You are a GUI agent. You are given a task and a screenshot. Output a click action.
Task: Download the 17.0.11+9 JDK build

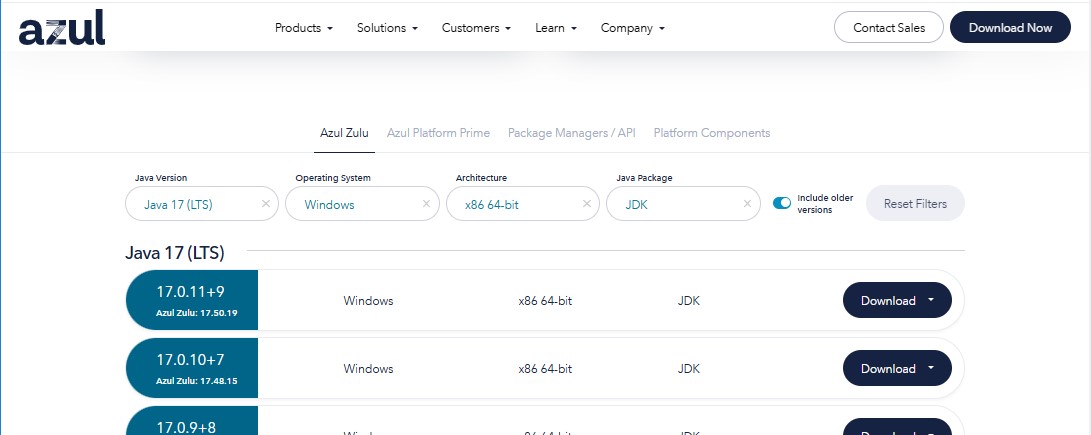click(x=897, y=300)
